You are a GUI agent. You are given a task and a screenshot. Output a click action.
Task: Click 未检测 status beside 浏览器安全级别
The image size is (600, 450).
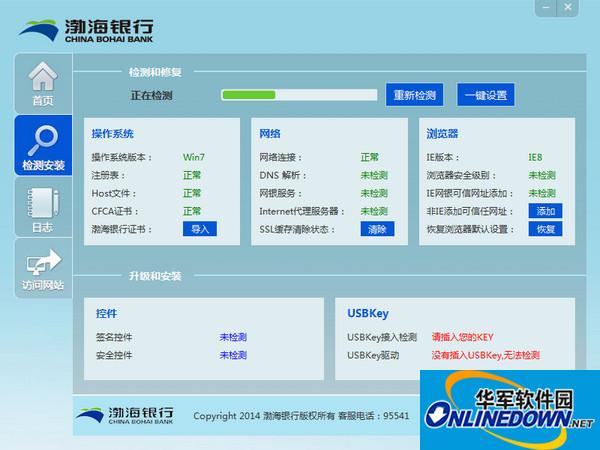click(542, 175)
